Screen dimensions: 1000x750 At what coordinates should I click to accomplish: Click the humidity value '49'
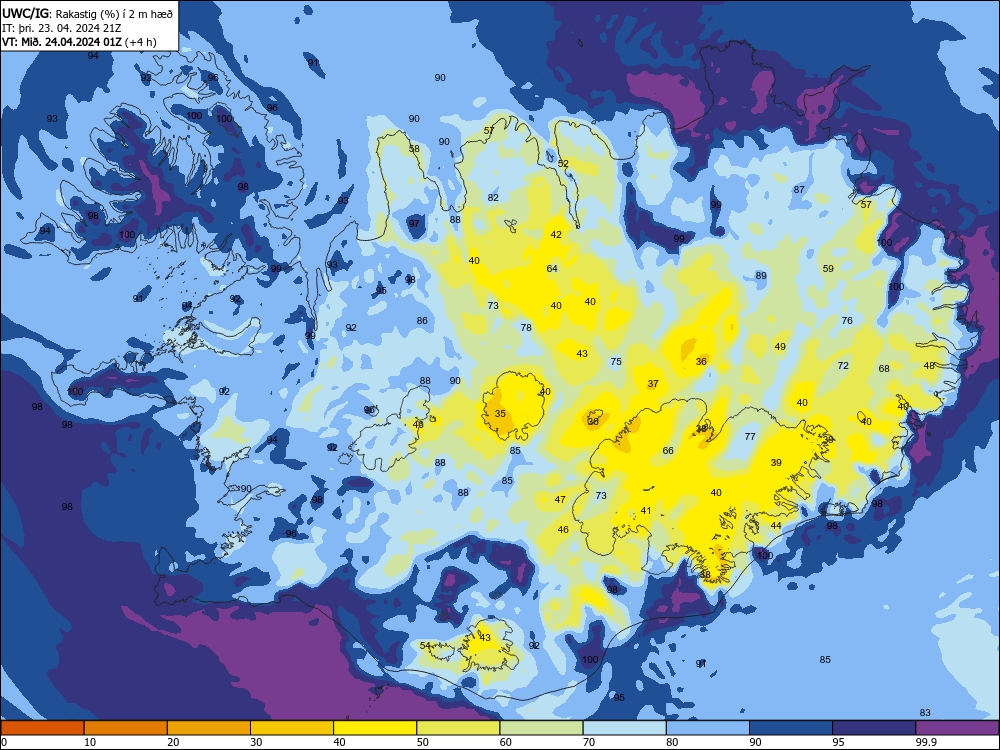780,346
